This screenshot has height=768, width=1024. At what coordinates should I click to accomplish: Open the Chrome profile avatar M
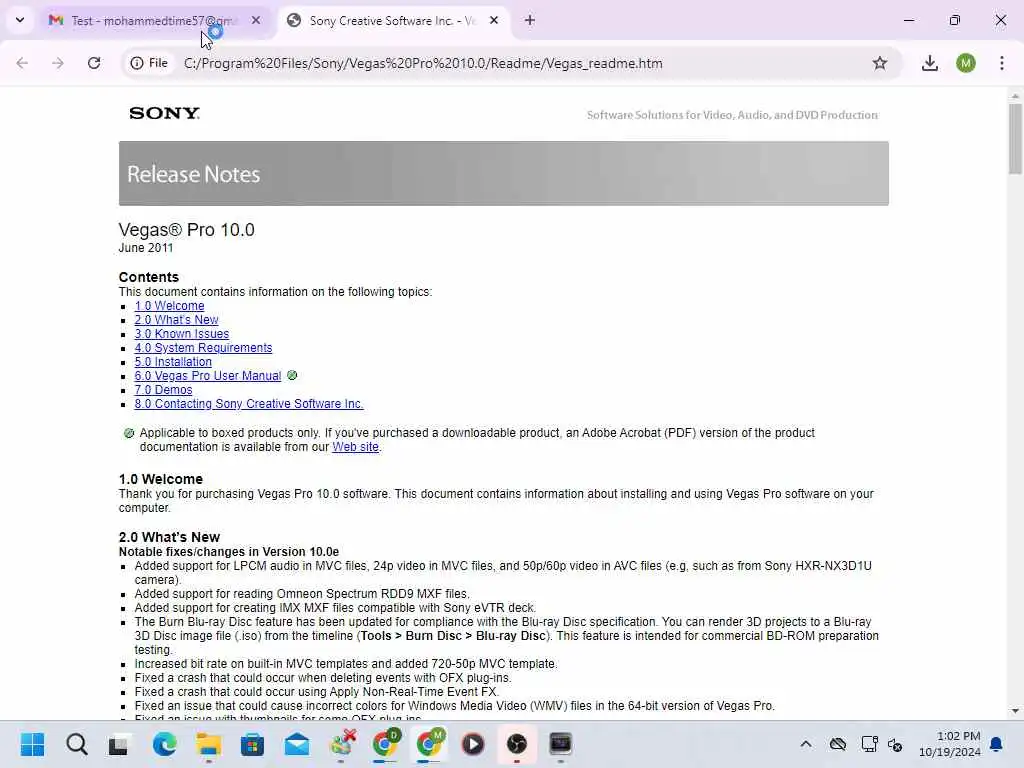click(x=966, y=63)
